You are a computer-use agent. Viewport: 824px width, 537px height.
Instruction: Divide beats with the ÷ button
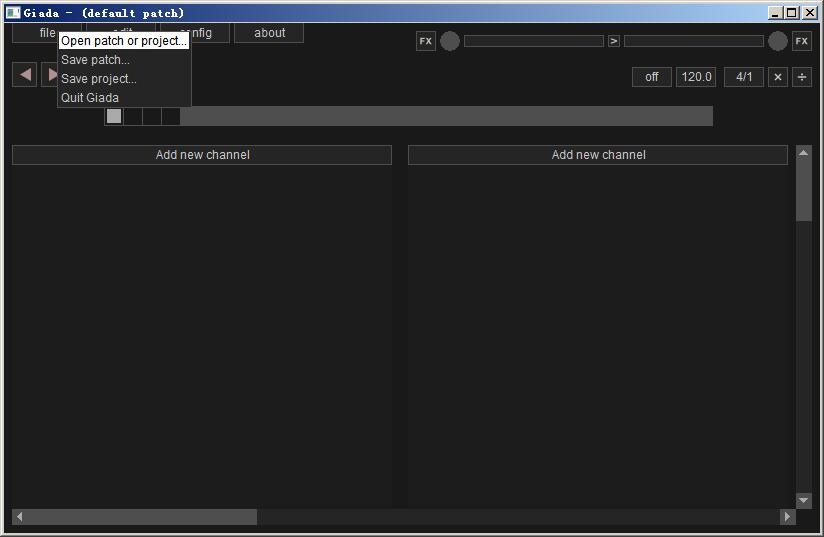(x=802, y=77)
